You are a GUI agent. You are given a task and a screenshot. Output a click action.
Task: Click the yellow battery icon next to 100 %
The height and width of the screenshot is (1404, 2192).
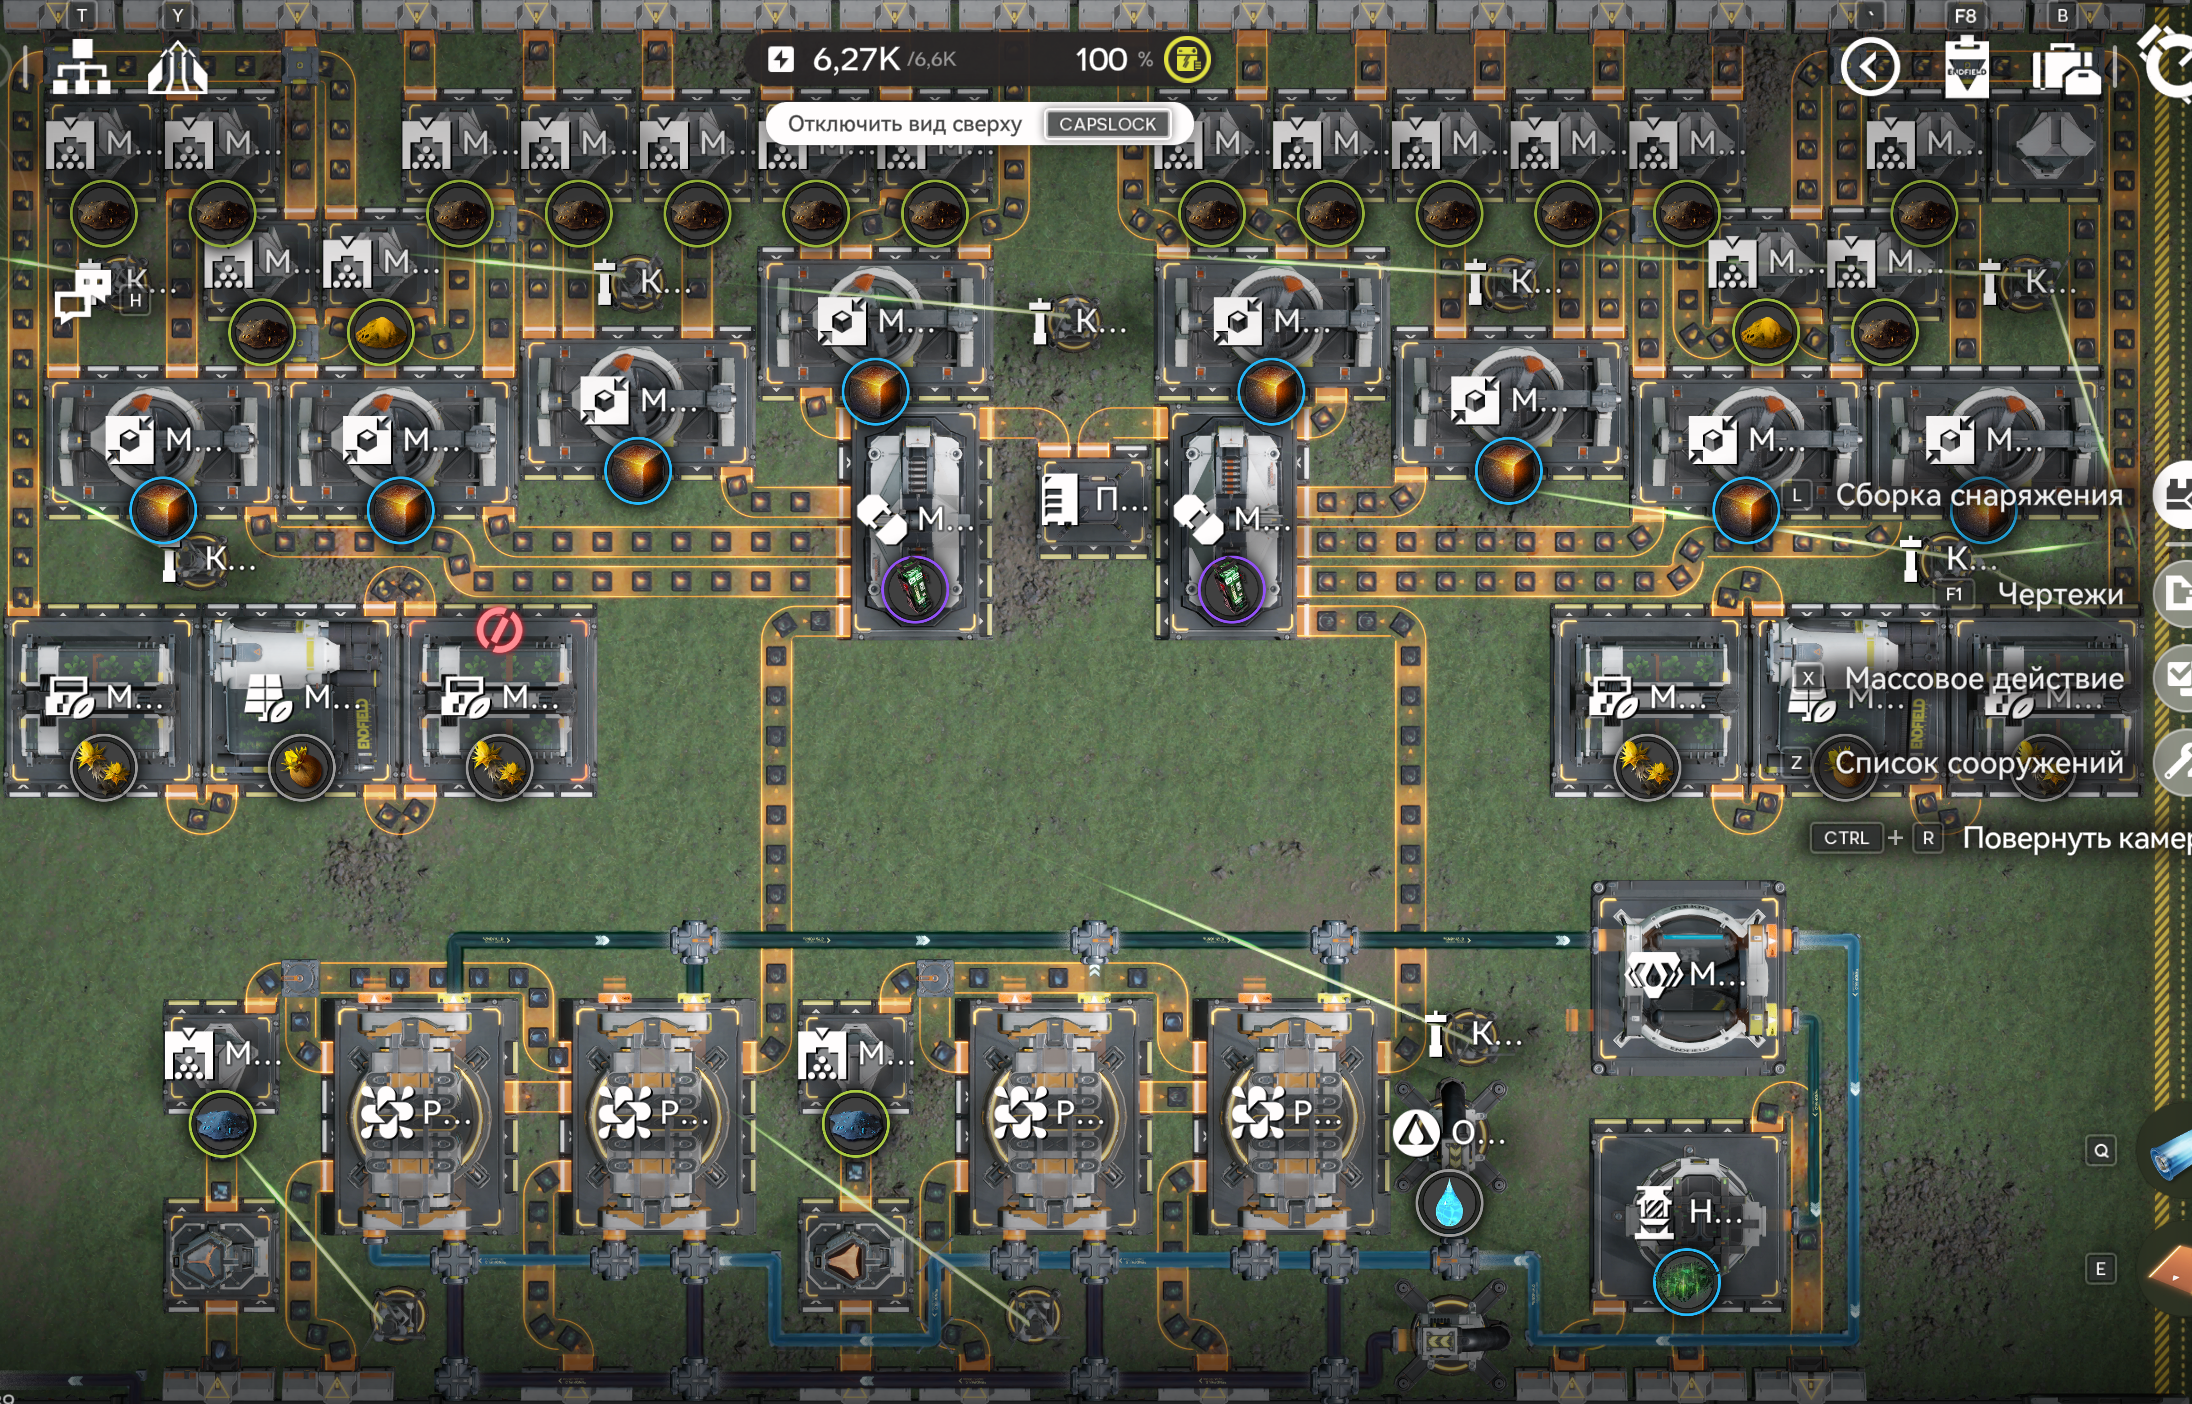tap(1187, 60)
